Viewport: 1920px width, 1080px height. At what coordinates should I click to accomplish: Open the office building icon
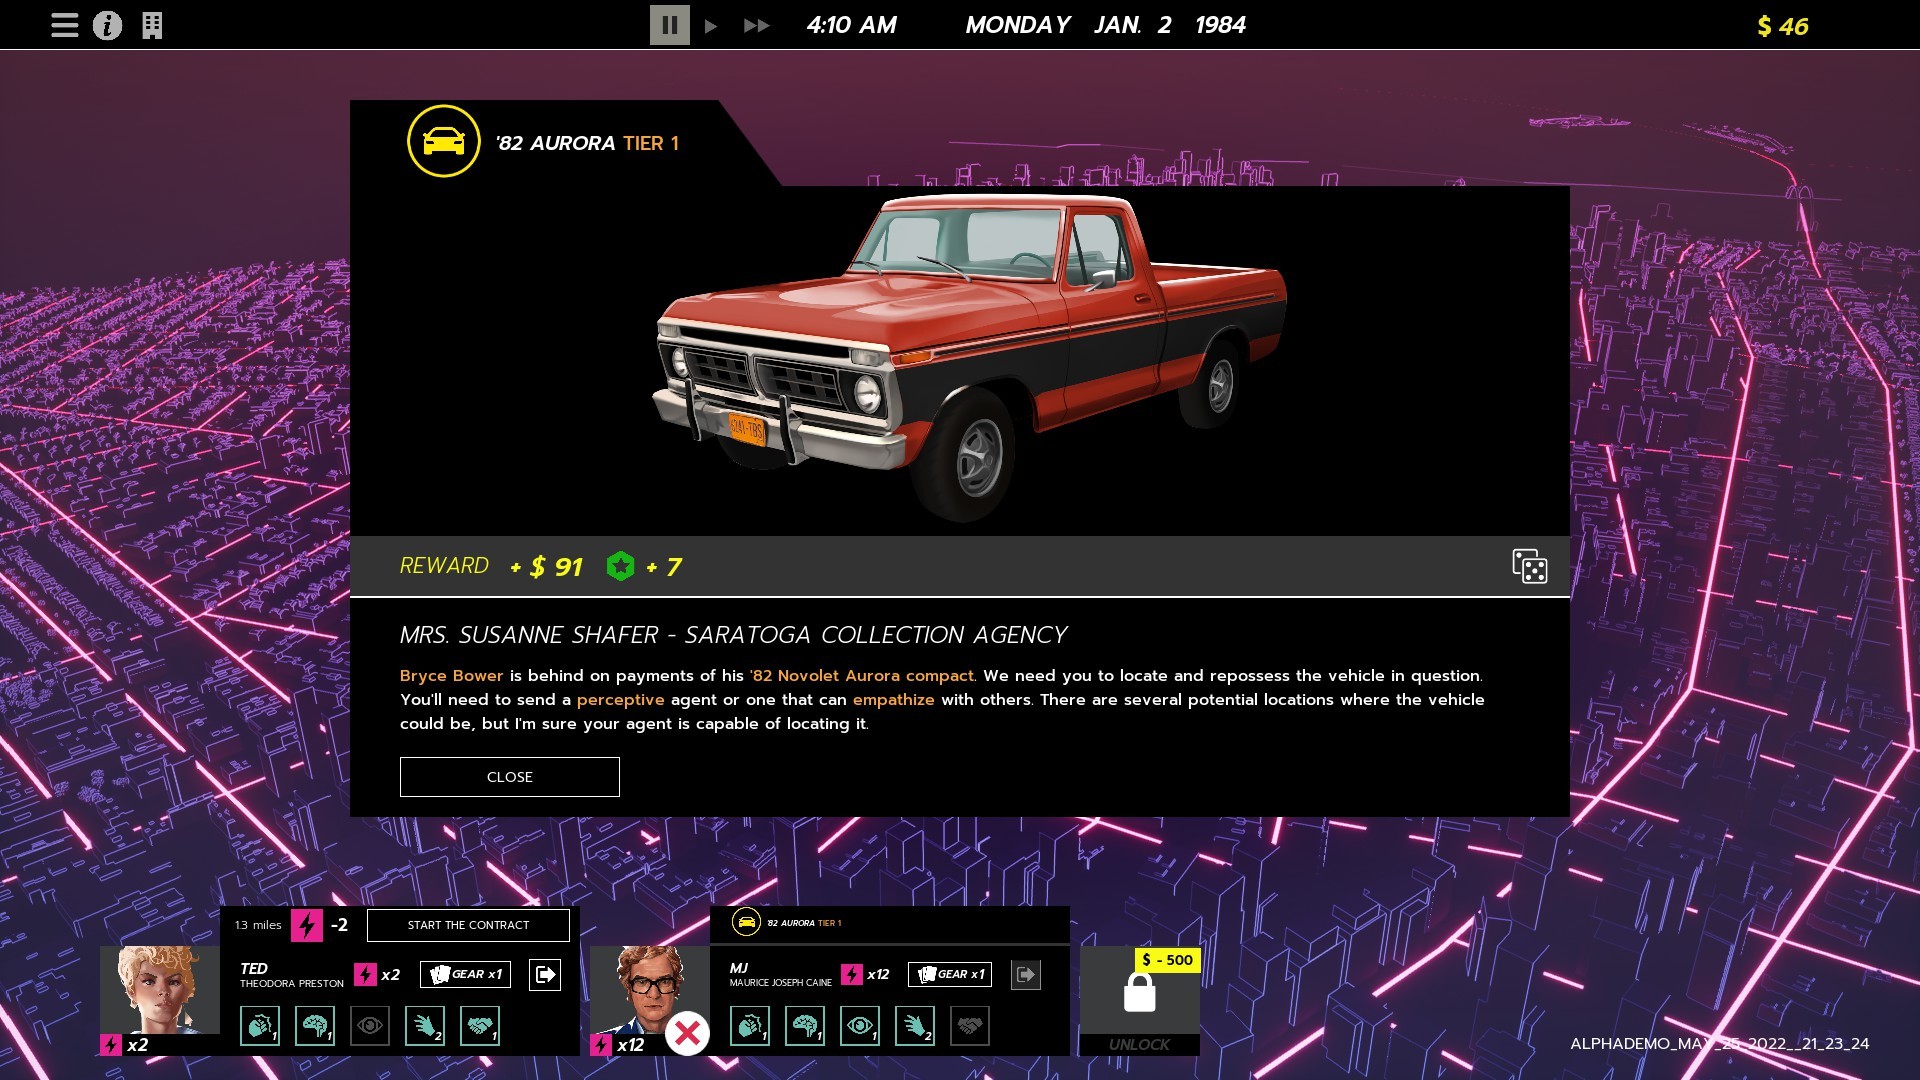(x=152, y=25)
